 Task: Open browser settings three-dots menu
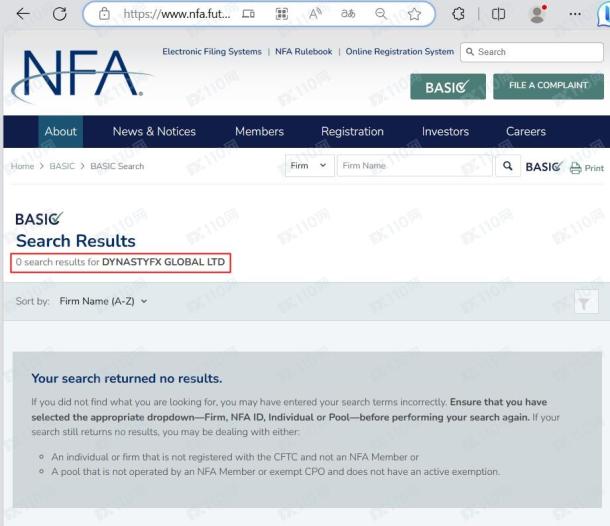coord(575,14)
